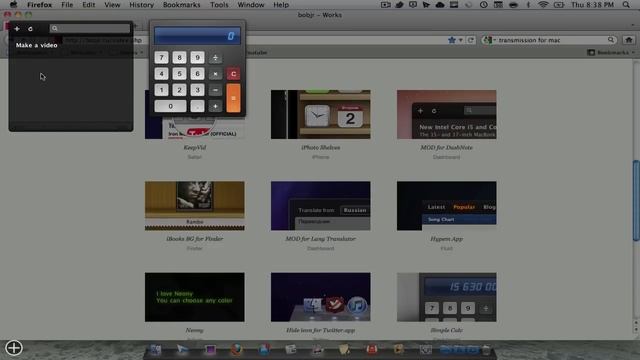The image size is (640, 360).
Task: Click the Wi-Fi status icon
Action: (543, 5)
